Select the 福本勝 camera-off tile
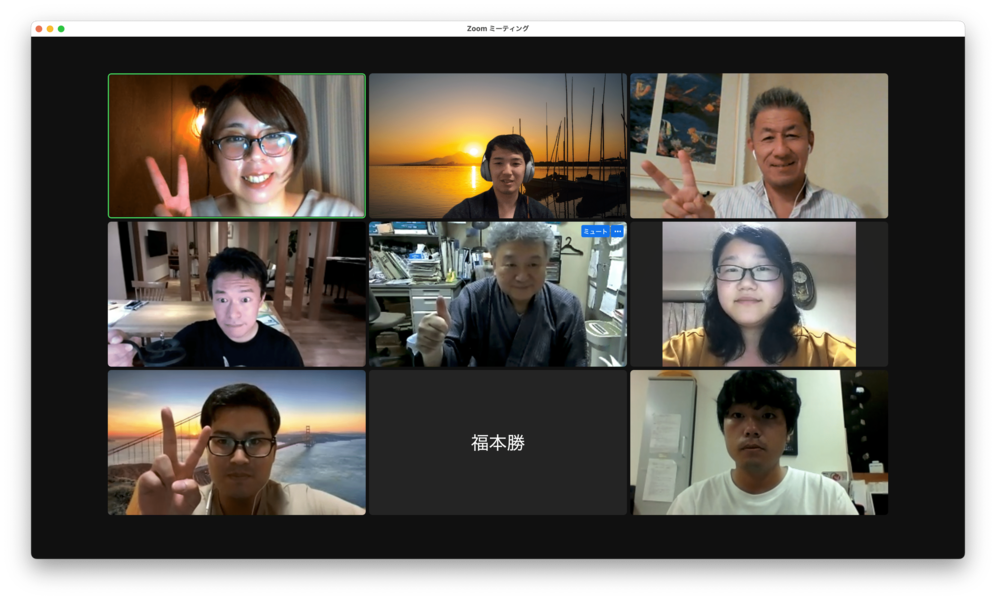Viewport: 996px width, 600px height. pyautogui.click(x=497, y=442)
